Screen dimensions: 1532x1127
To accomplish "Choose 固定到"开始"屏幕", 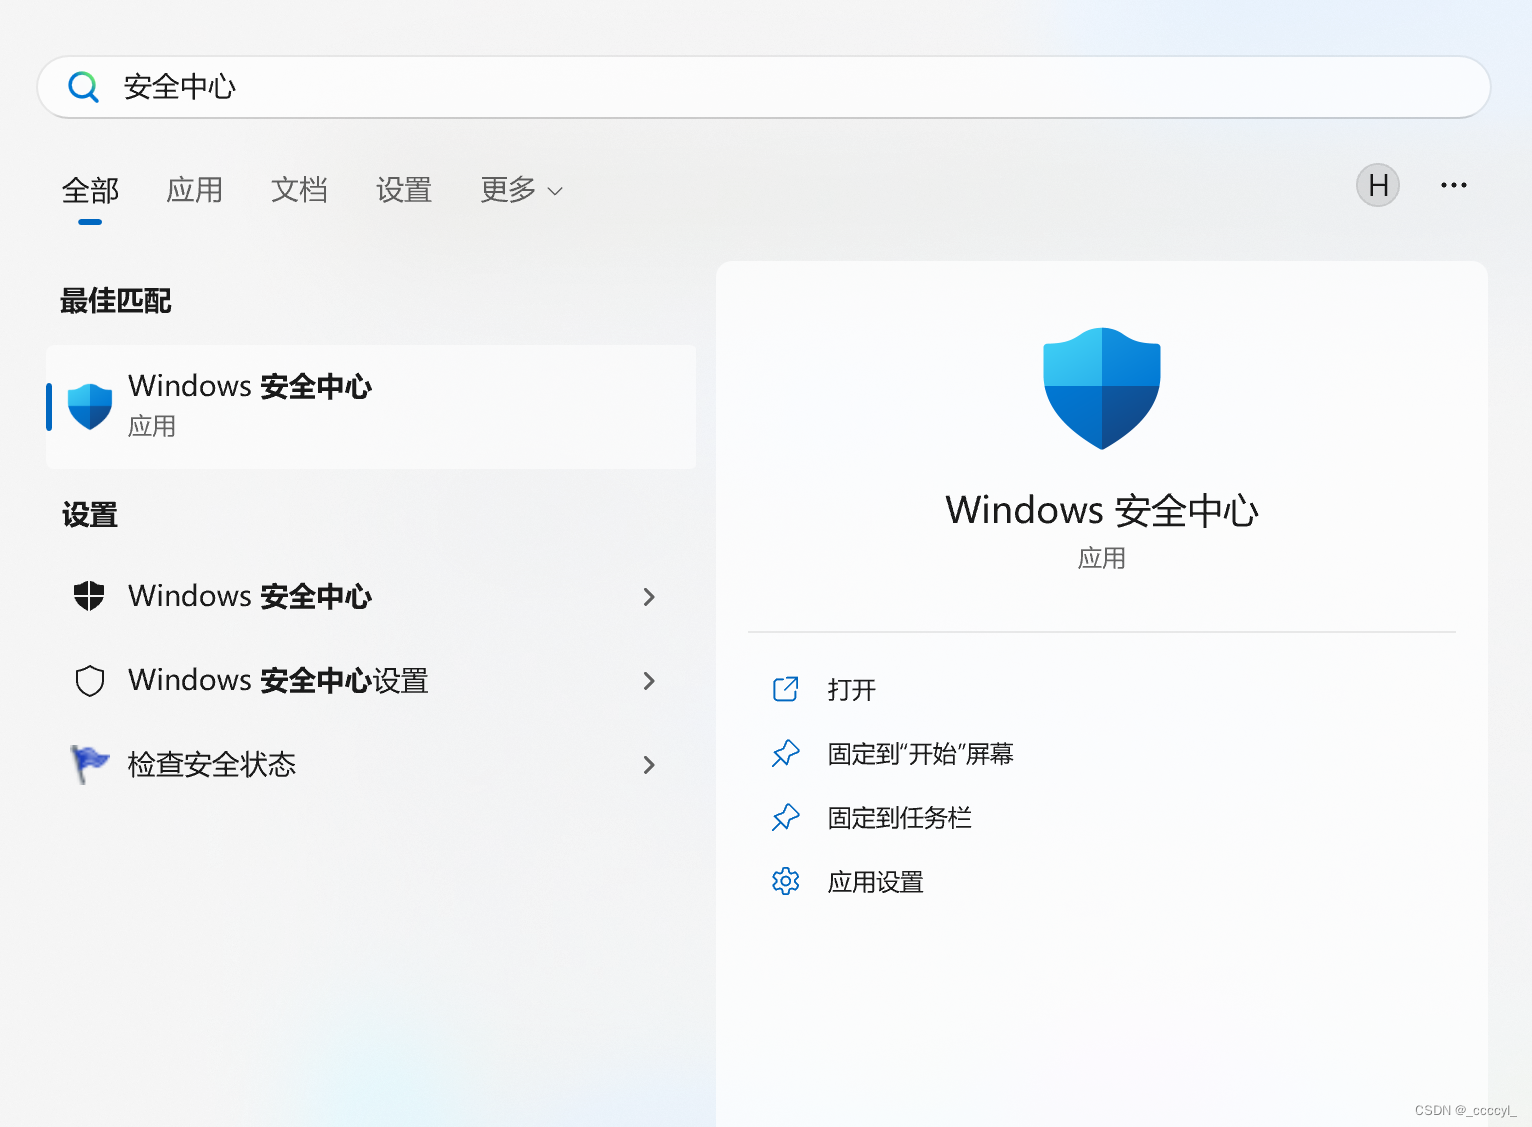I will 920,754.
